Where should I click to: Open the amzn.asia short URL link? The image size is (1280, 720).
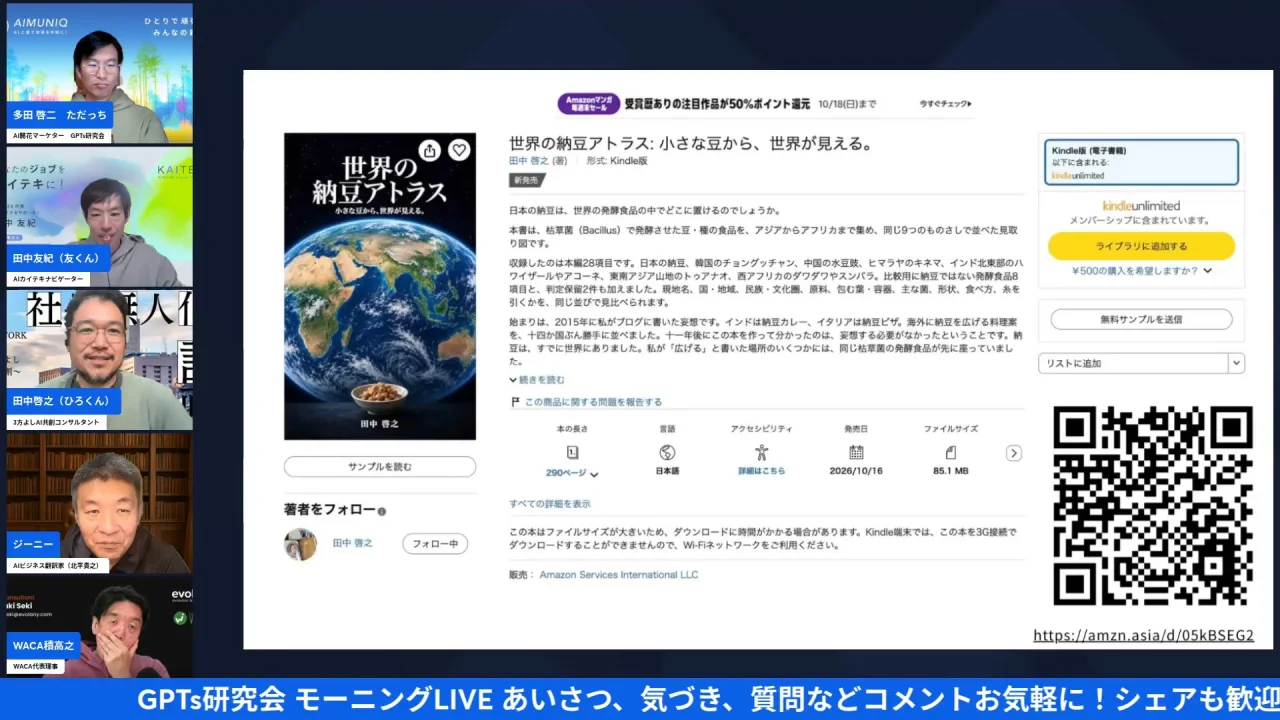(x=1143, y=636)
